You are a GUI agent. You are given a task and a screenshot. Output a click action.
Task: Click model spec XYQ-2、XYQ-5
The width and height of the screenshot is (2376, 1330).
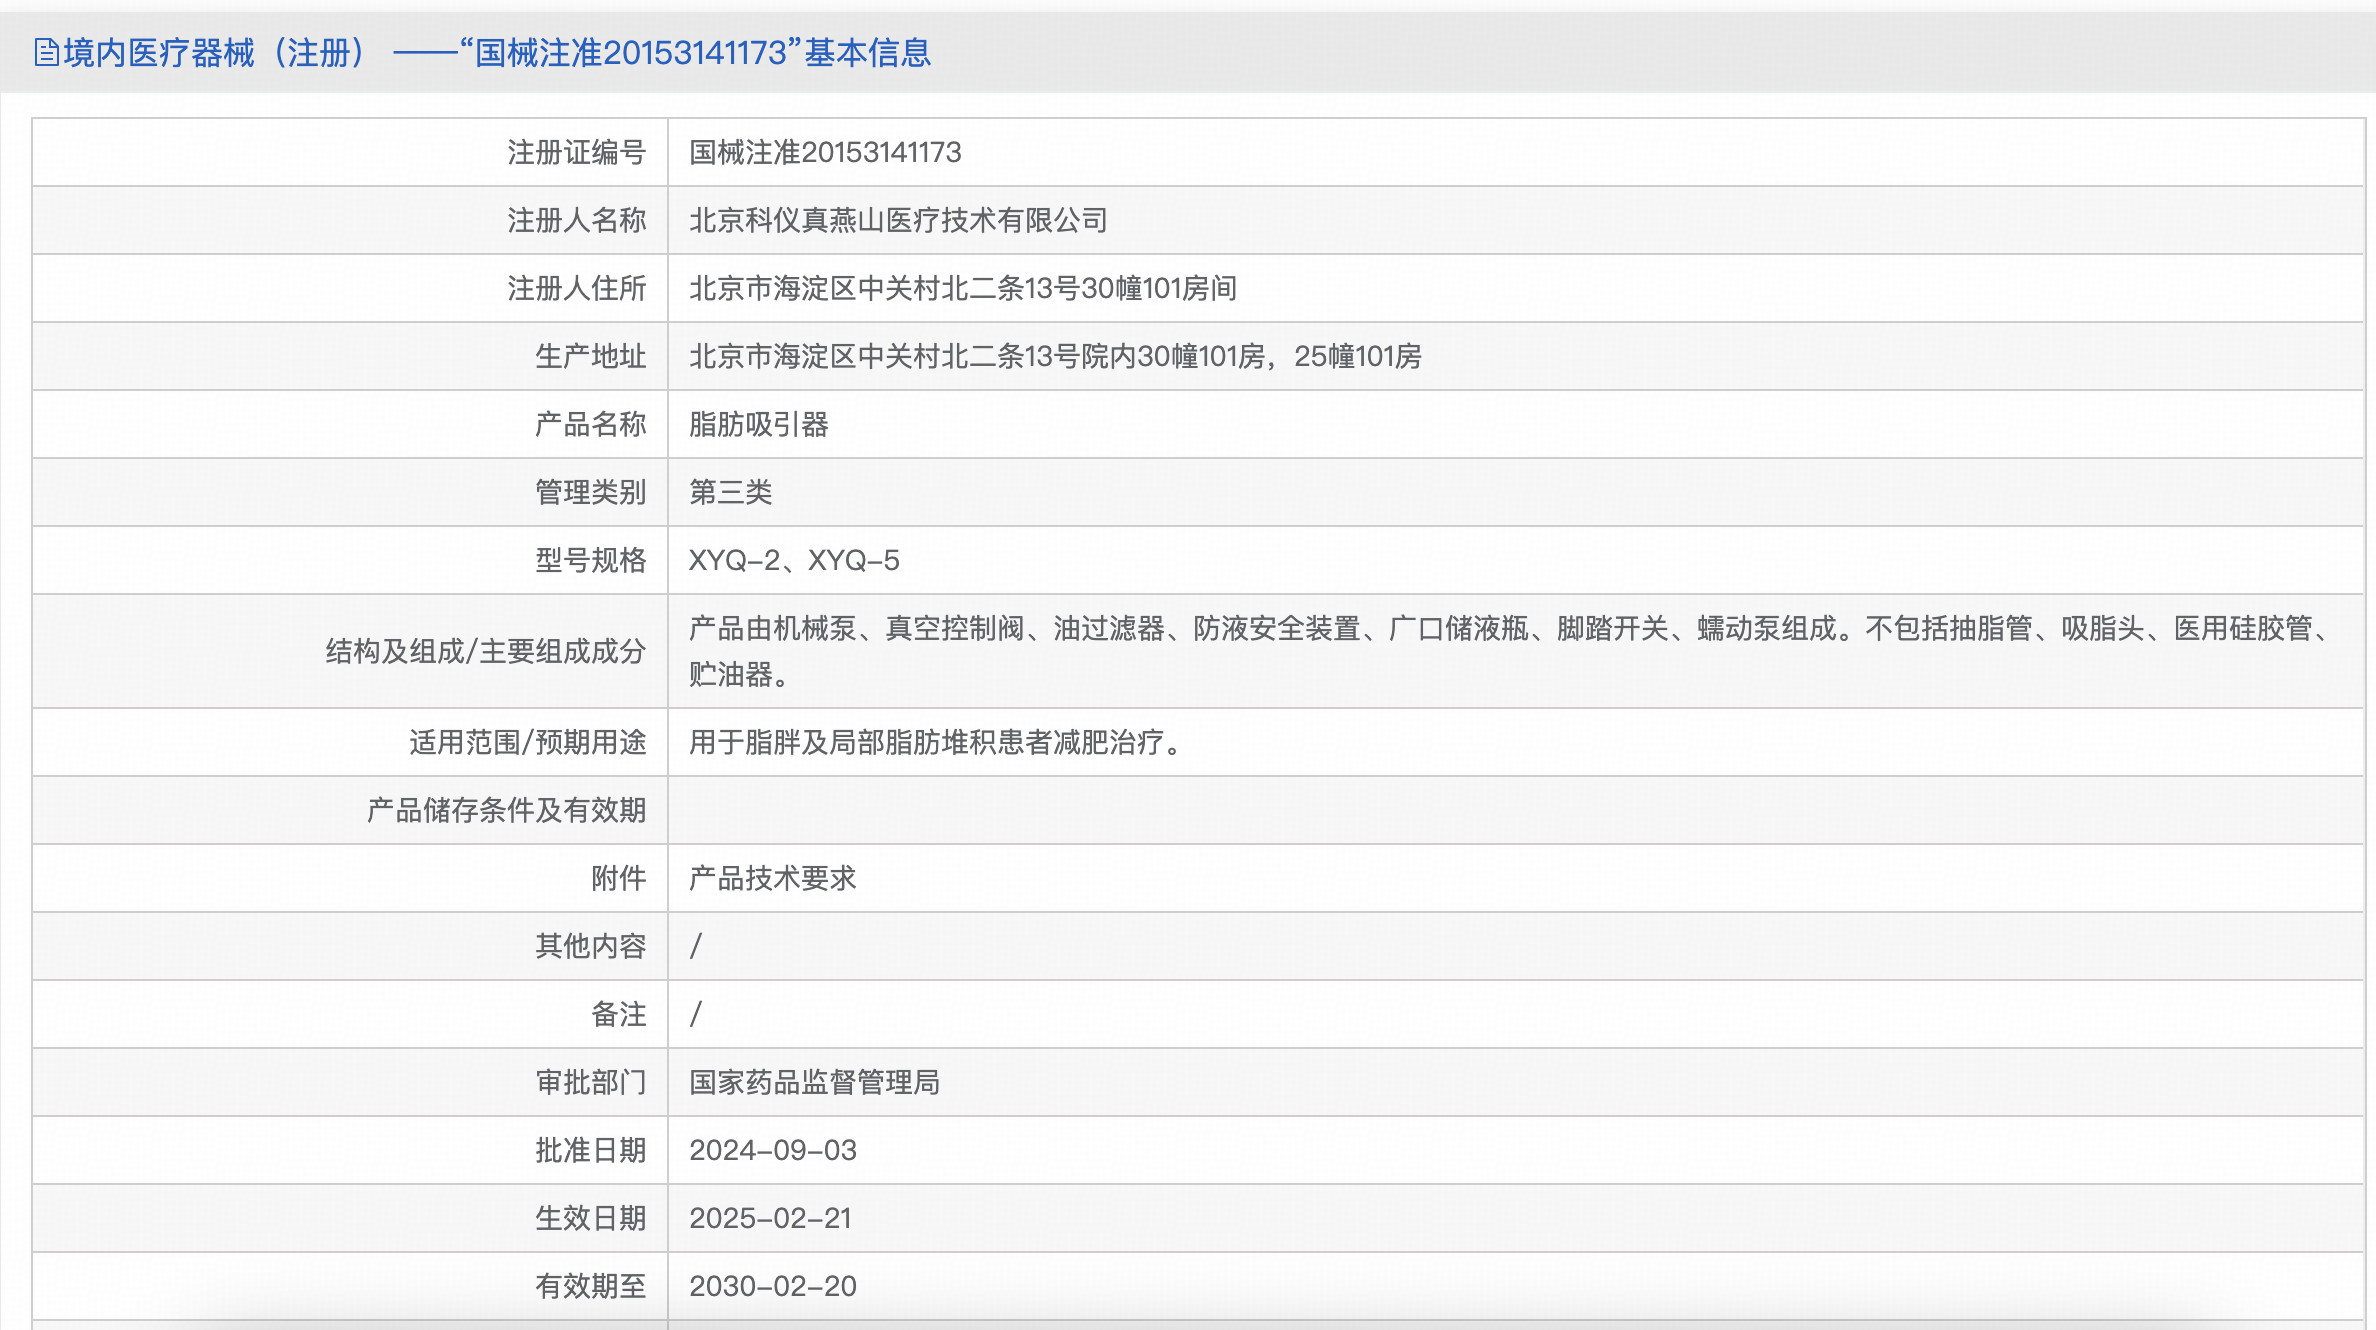coord(794,560)
